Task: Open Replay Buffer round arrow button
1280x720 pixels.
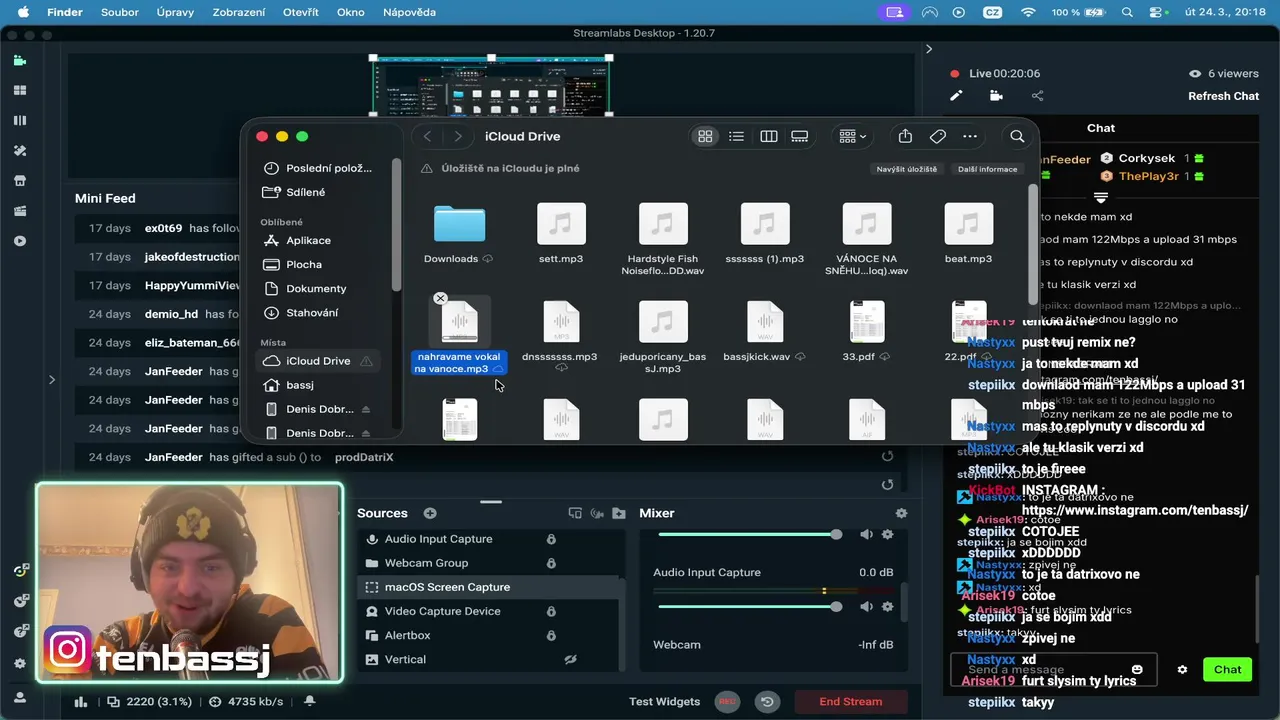Action: point(767,702)
